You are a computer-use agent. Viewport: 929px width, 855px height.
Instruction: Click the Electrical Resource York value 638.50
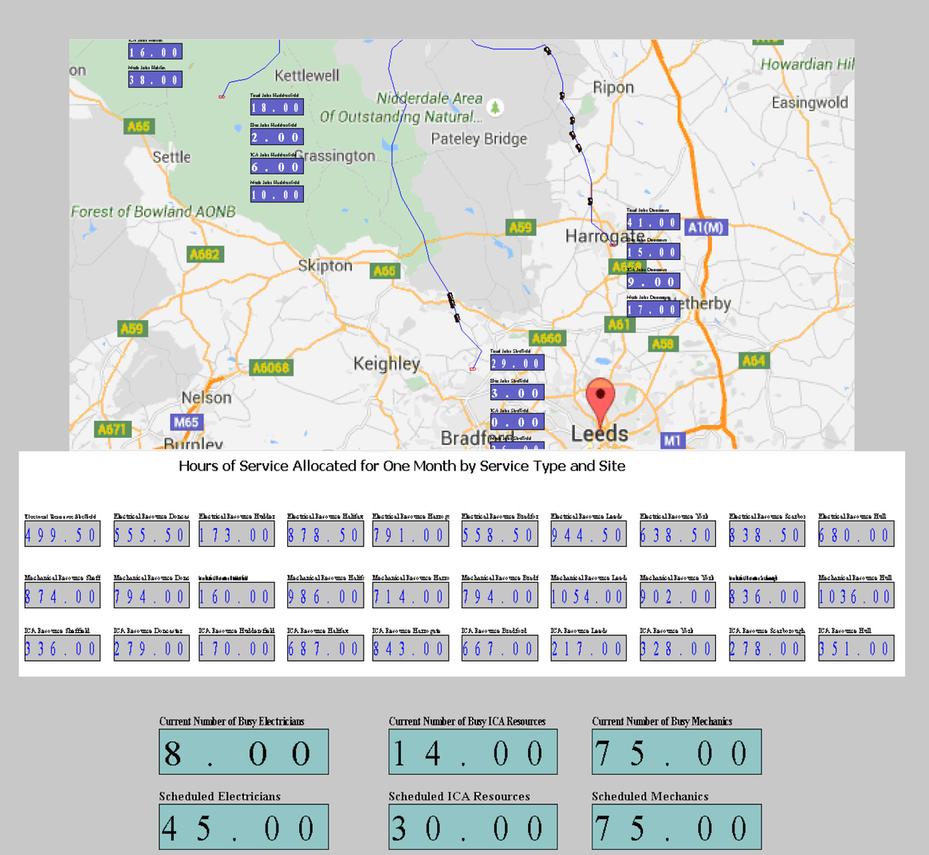(x=677, y=534)
